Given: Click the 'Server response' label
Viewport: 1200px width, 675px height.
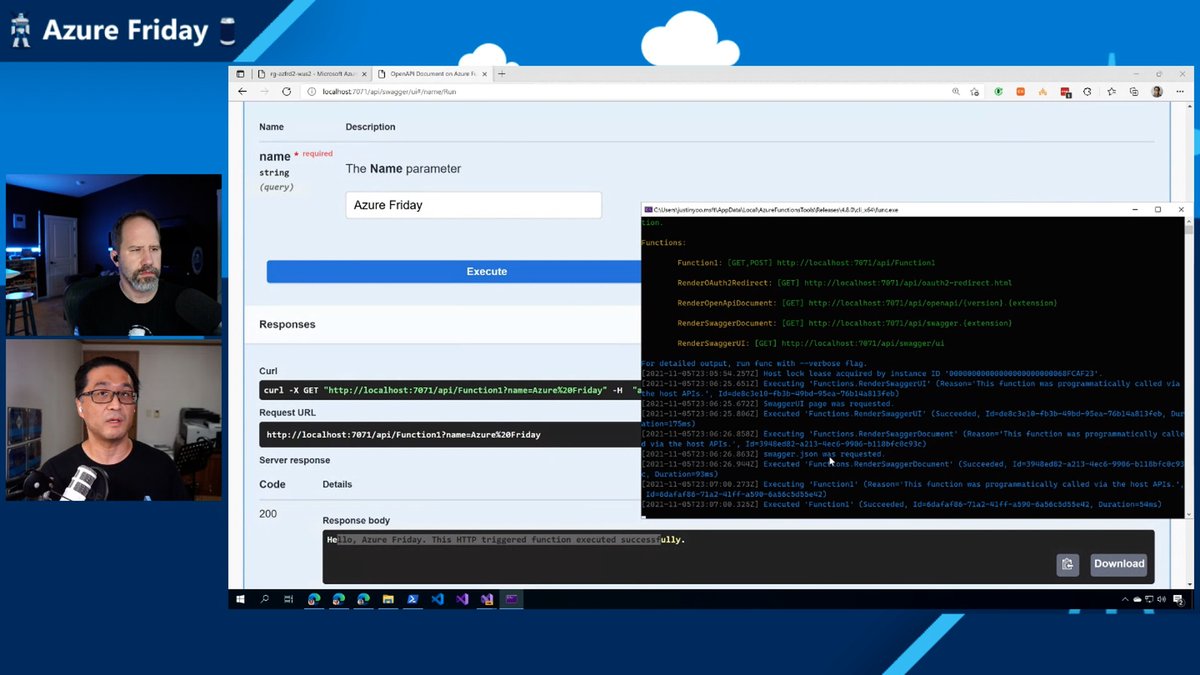Looking at the screenshot, I should [294, 460].
